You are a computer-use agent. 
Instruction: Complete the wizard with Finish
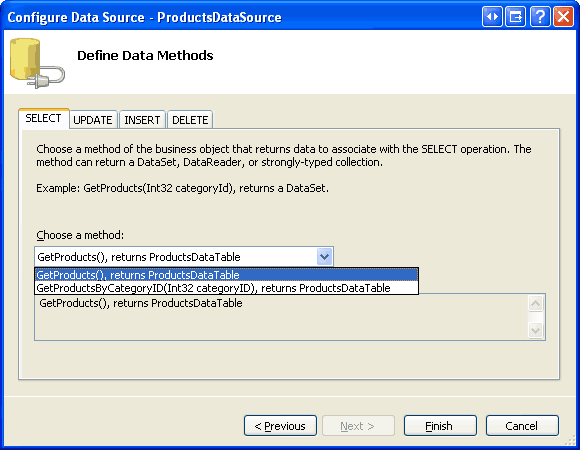(440, 426)
